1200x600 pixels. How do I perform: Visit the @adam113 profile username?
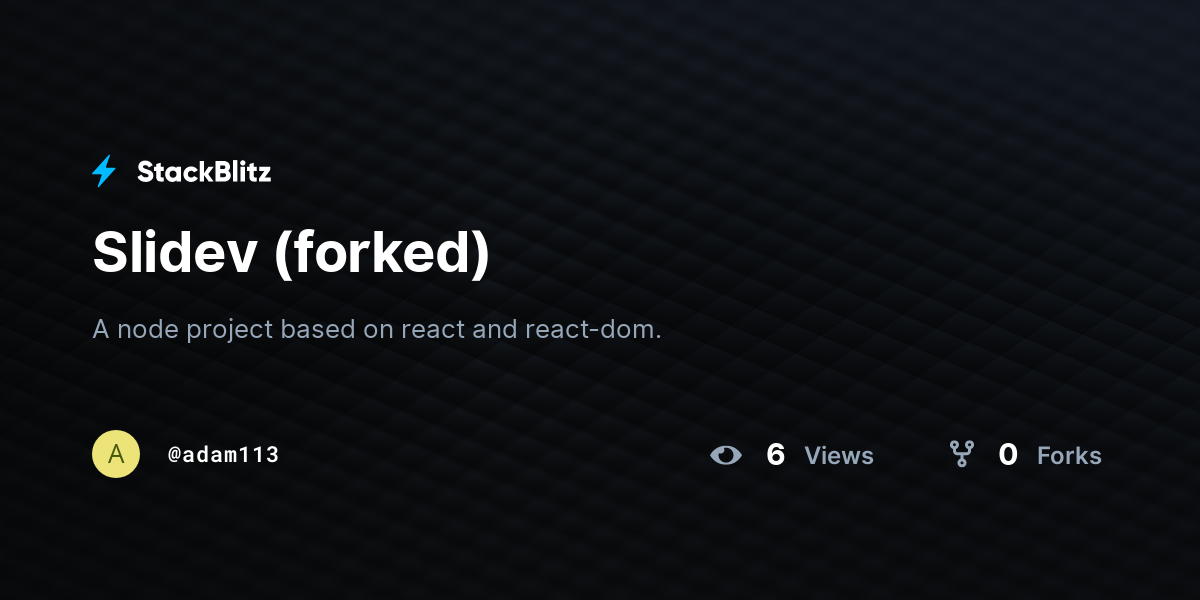223,454
